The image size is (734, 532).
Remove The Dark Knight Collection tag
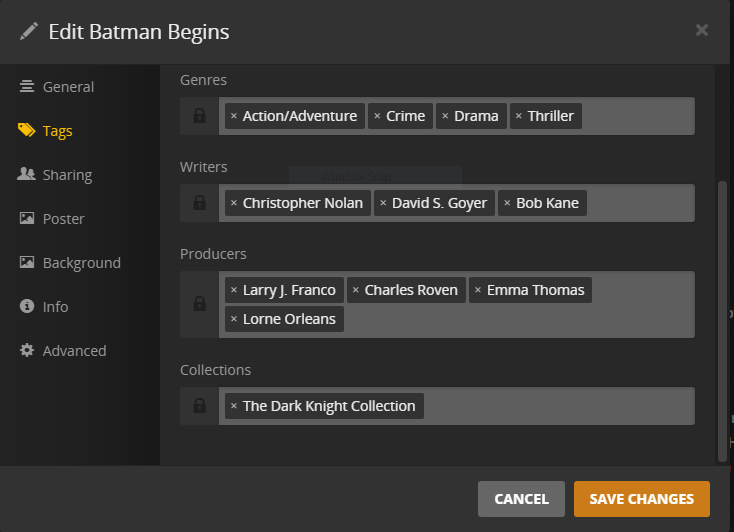point(234,406)
